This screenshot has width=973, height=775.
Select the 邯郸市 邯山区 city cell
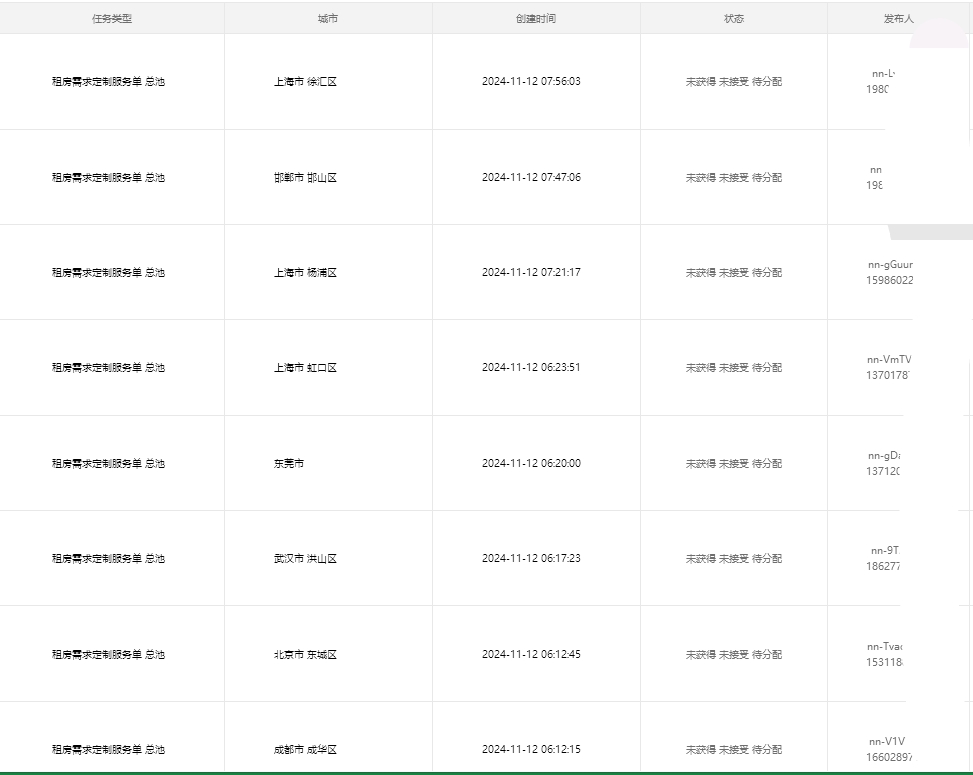305,178
